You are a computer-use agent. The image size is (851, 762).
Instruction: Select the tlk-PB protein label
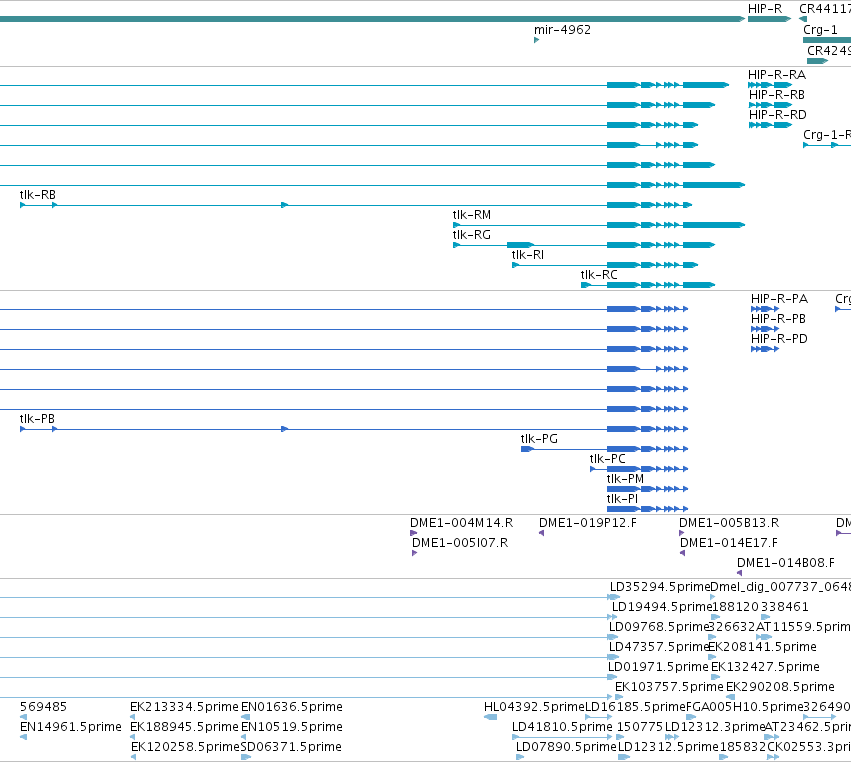click(x=37, y=418)
